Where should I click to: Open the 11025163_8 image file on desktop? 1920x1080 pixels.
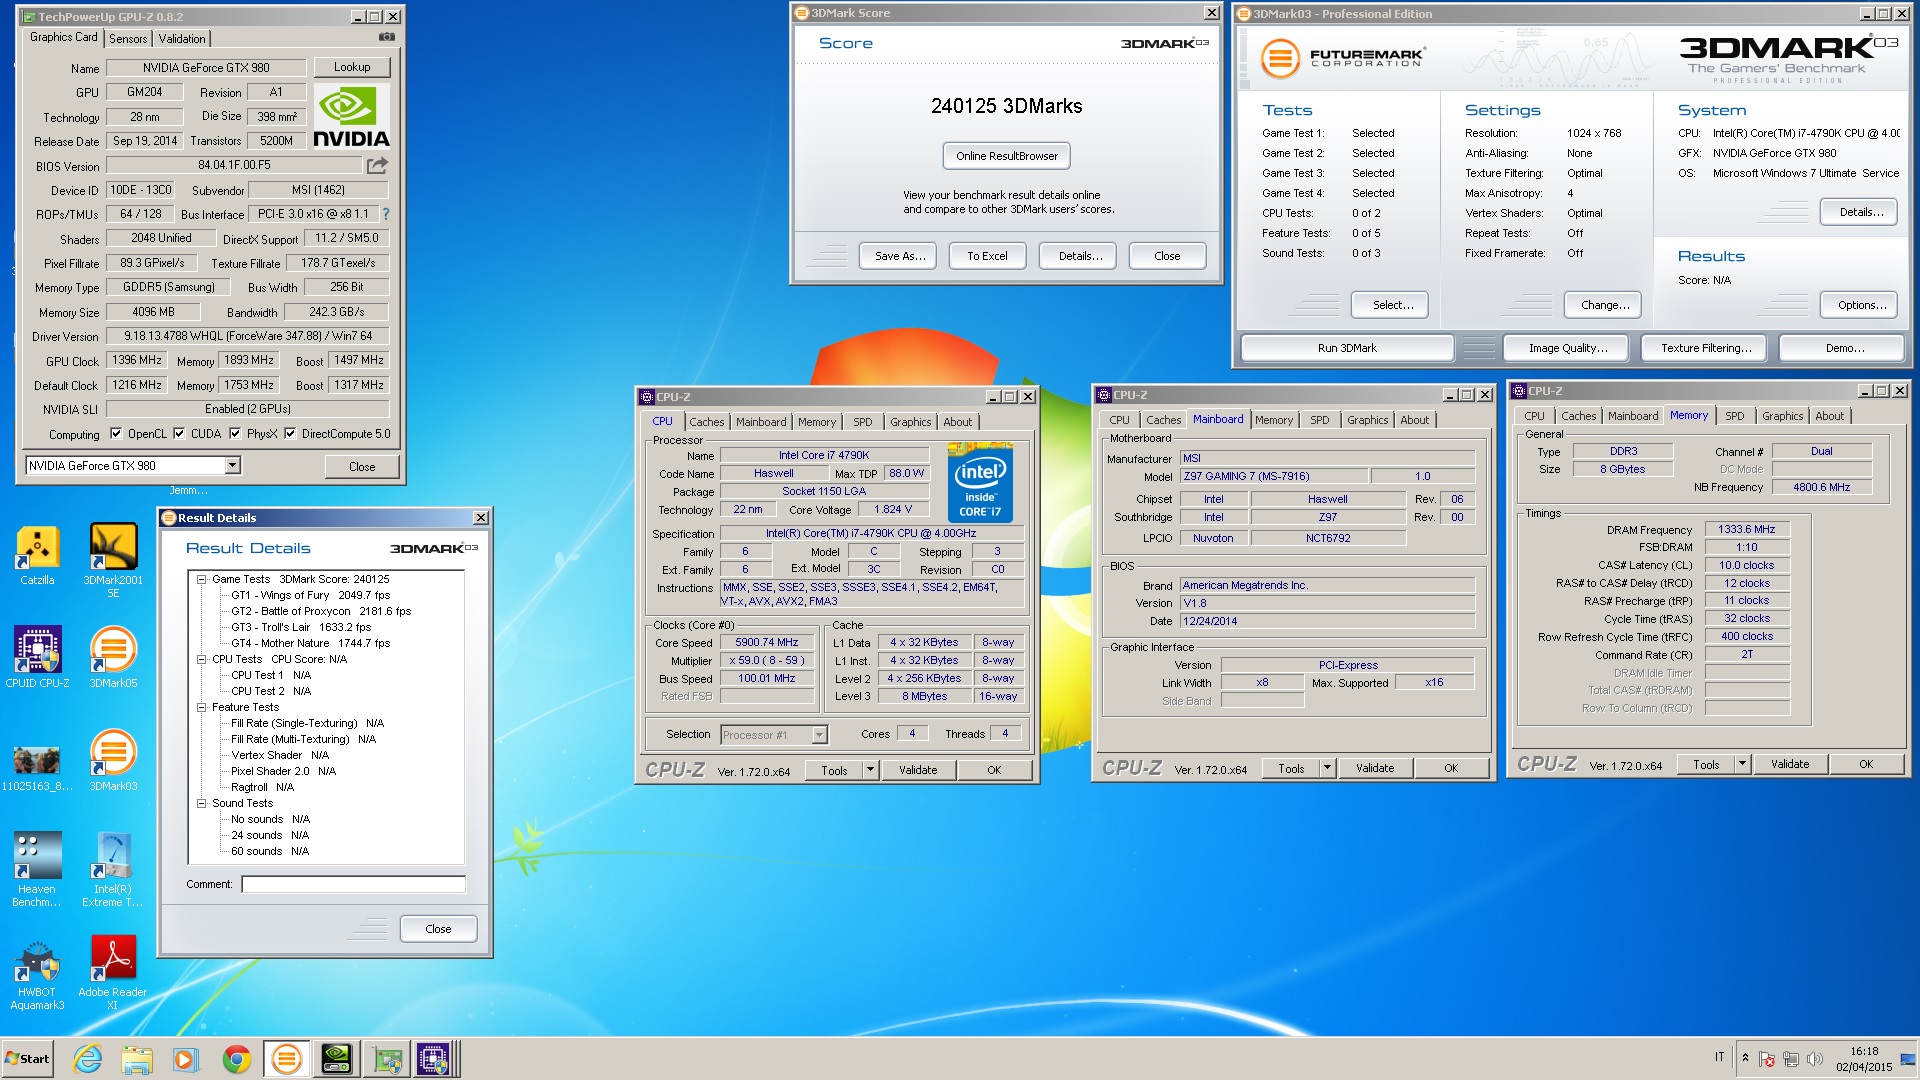(x=37, y=768)
